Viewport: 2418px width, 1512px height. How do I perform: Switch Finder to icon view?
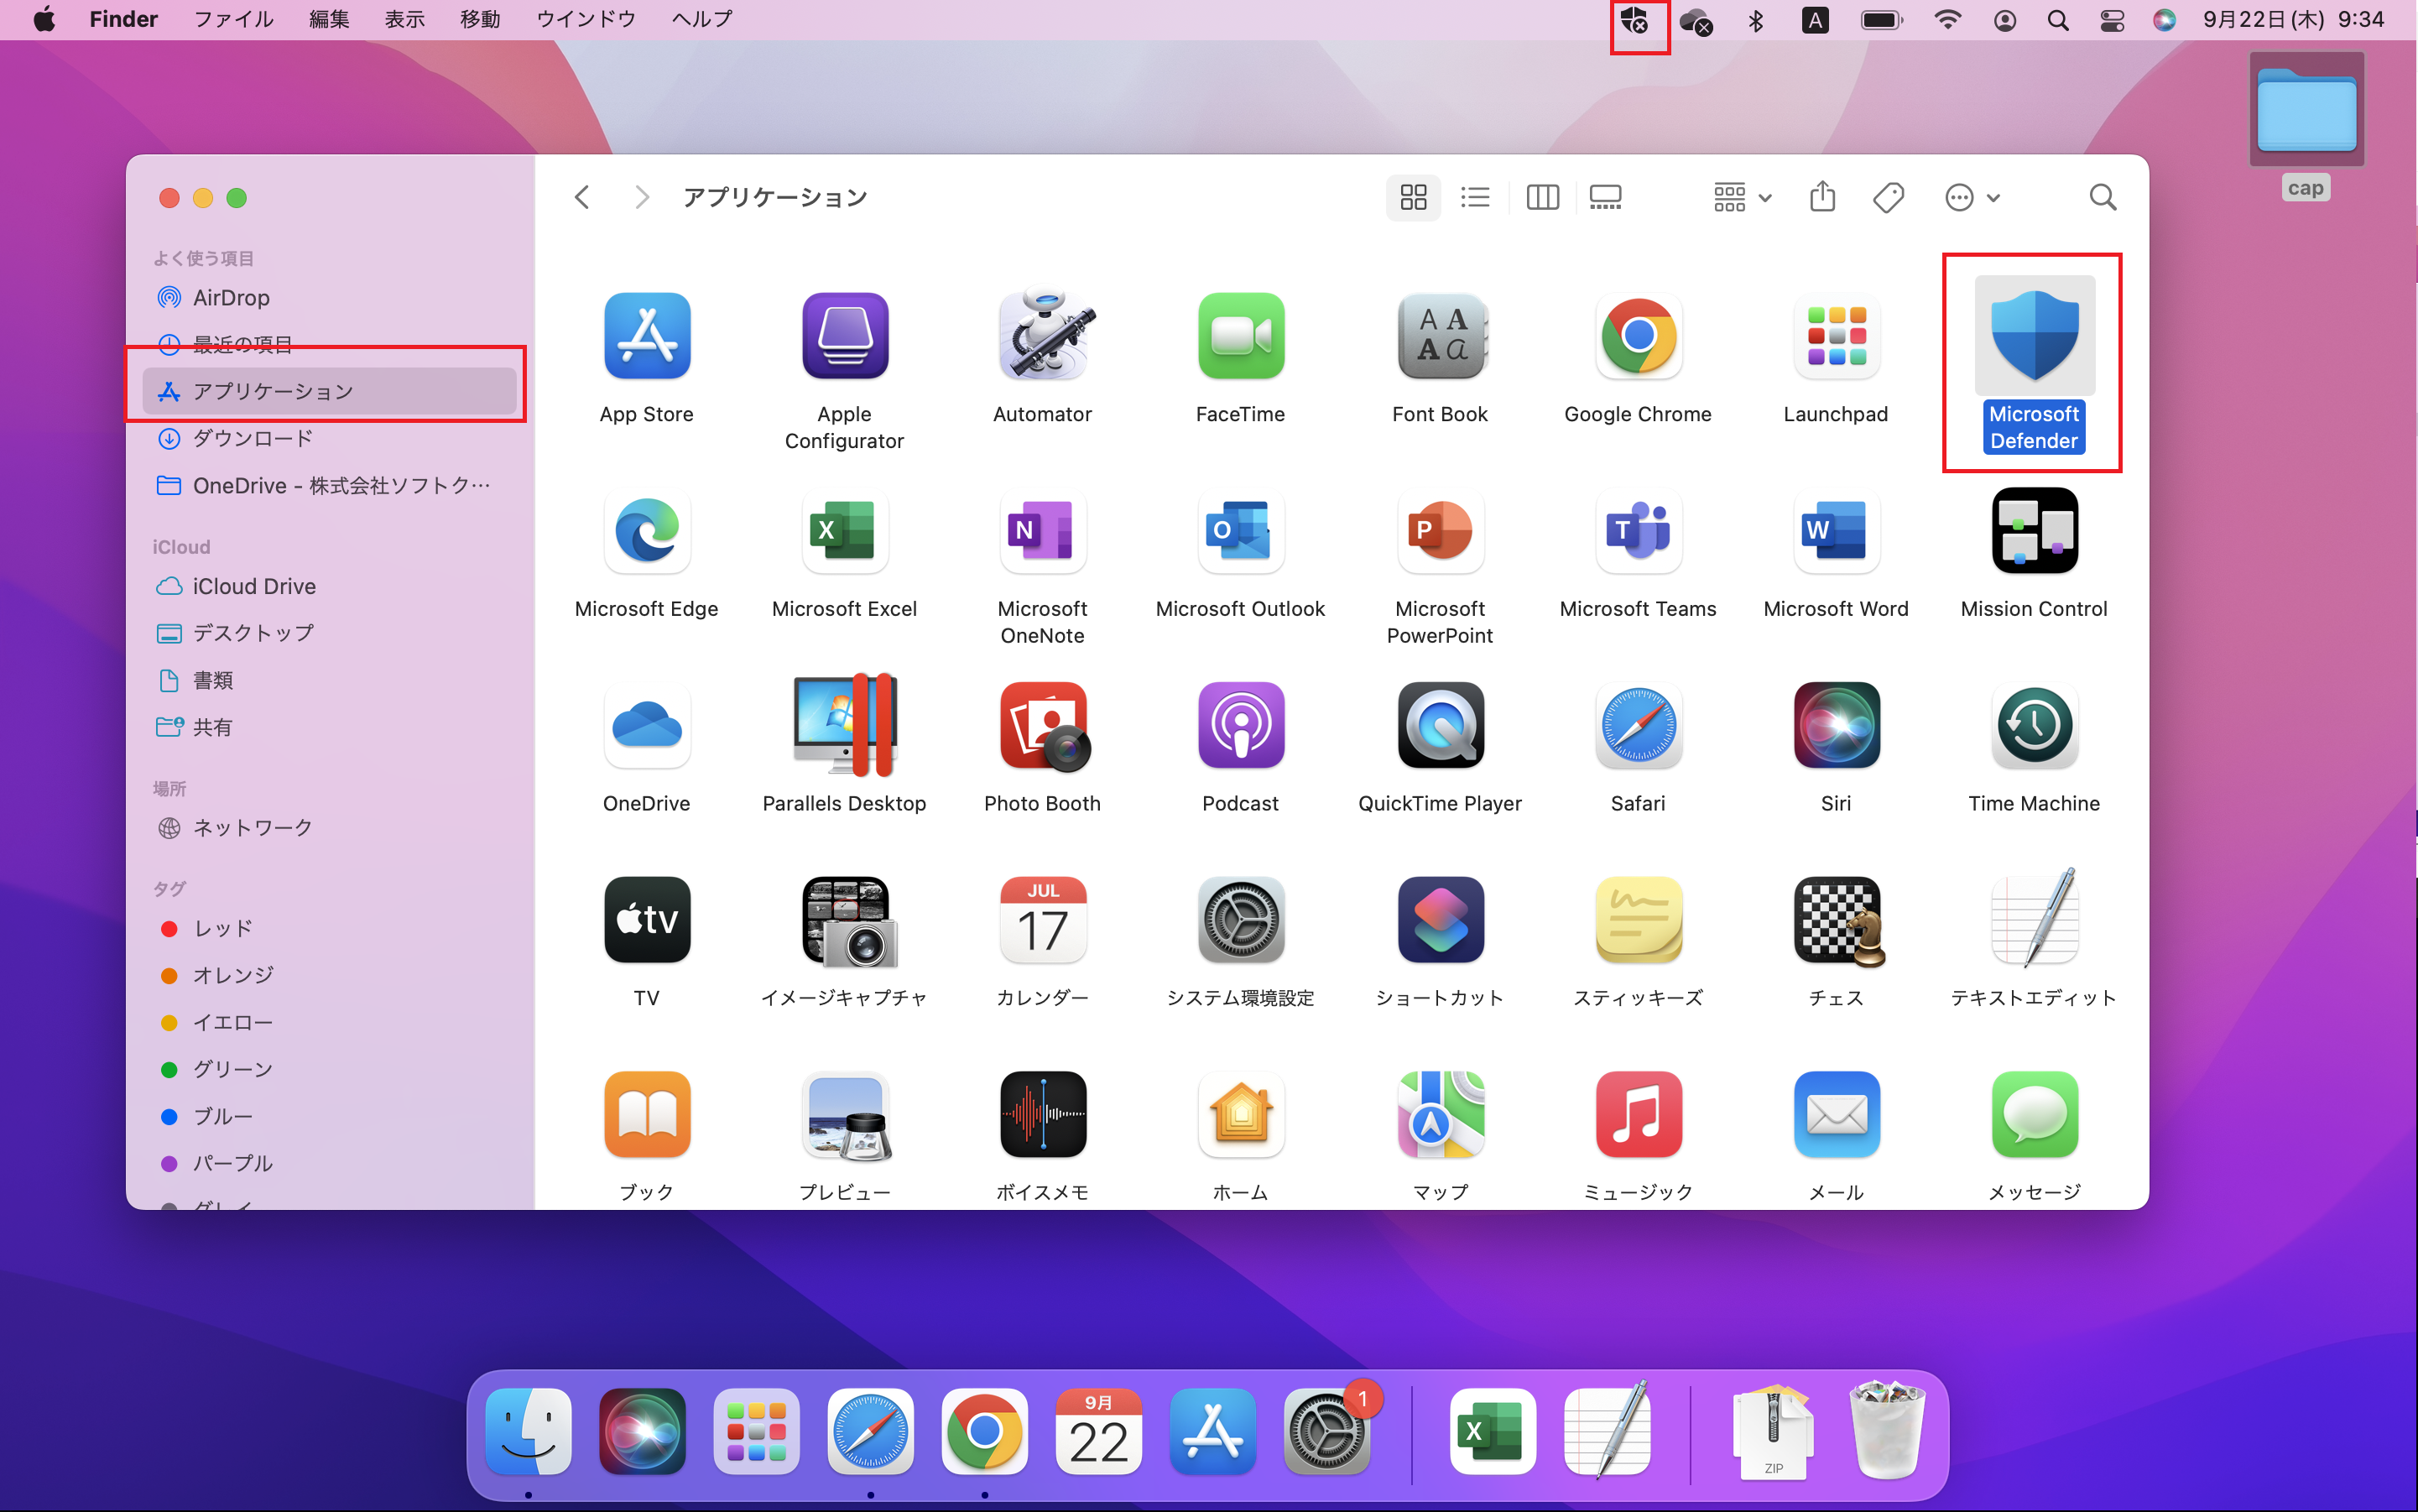(1413, 197)
